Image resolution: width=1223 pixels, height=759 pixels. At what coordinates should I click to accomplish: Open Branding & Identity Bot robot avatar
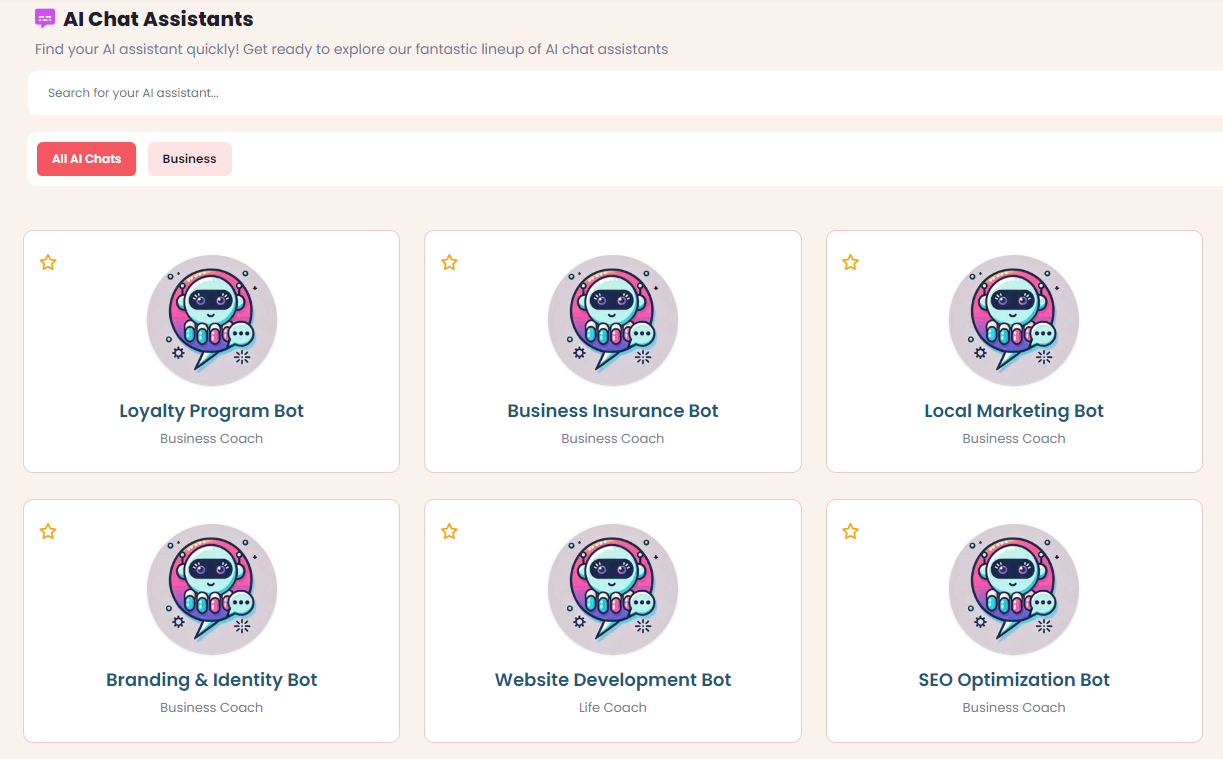(x=211, y=590)
